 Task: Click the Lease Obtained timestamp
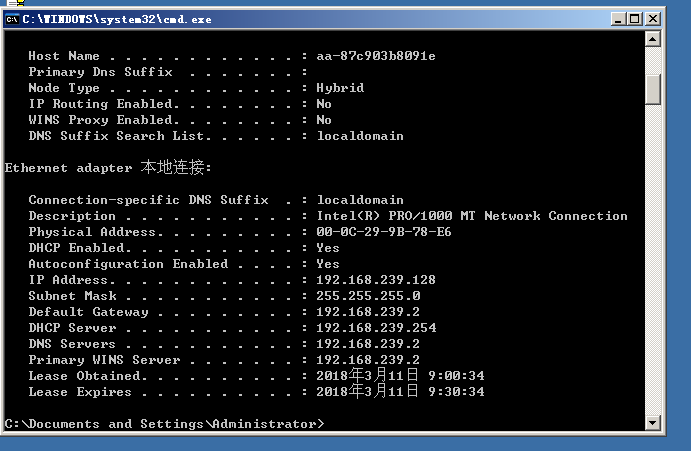(x=400, y=376)
